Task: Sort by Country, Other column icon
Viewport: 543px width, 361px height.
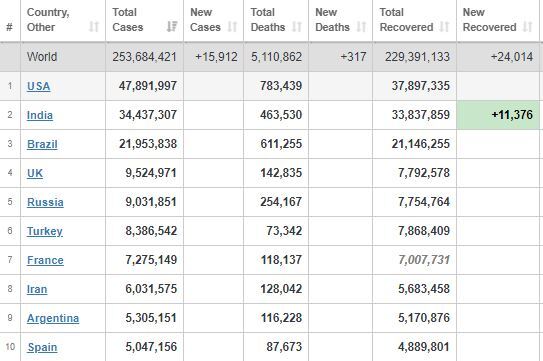Action: click(94, 27)
